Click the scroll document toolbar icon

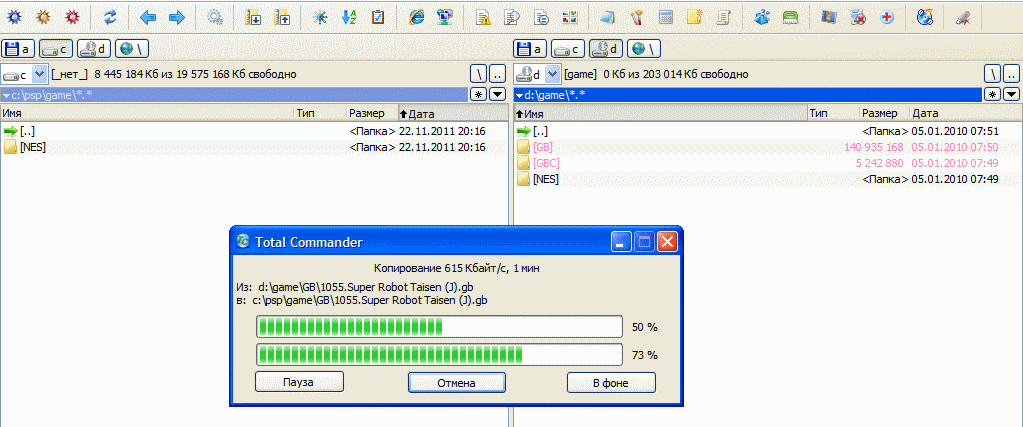pos(724,17)
